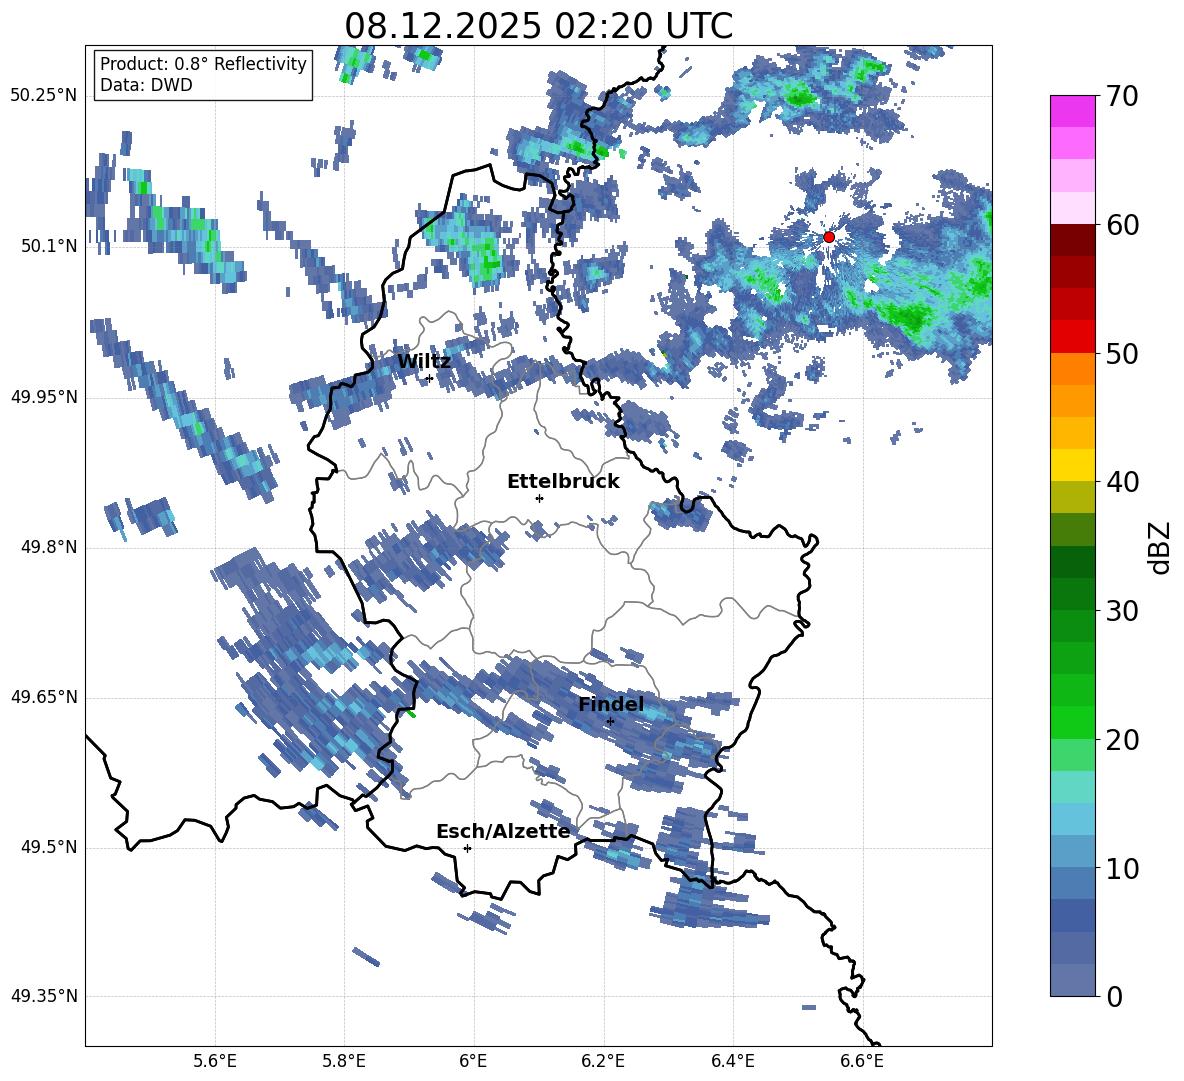Click the colorbar tick label '40'
This screenshot has width=1184, height=1081.
click(1121, 482)
